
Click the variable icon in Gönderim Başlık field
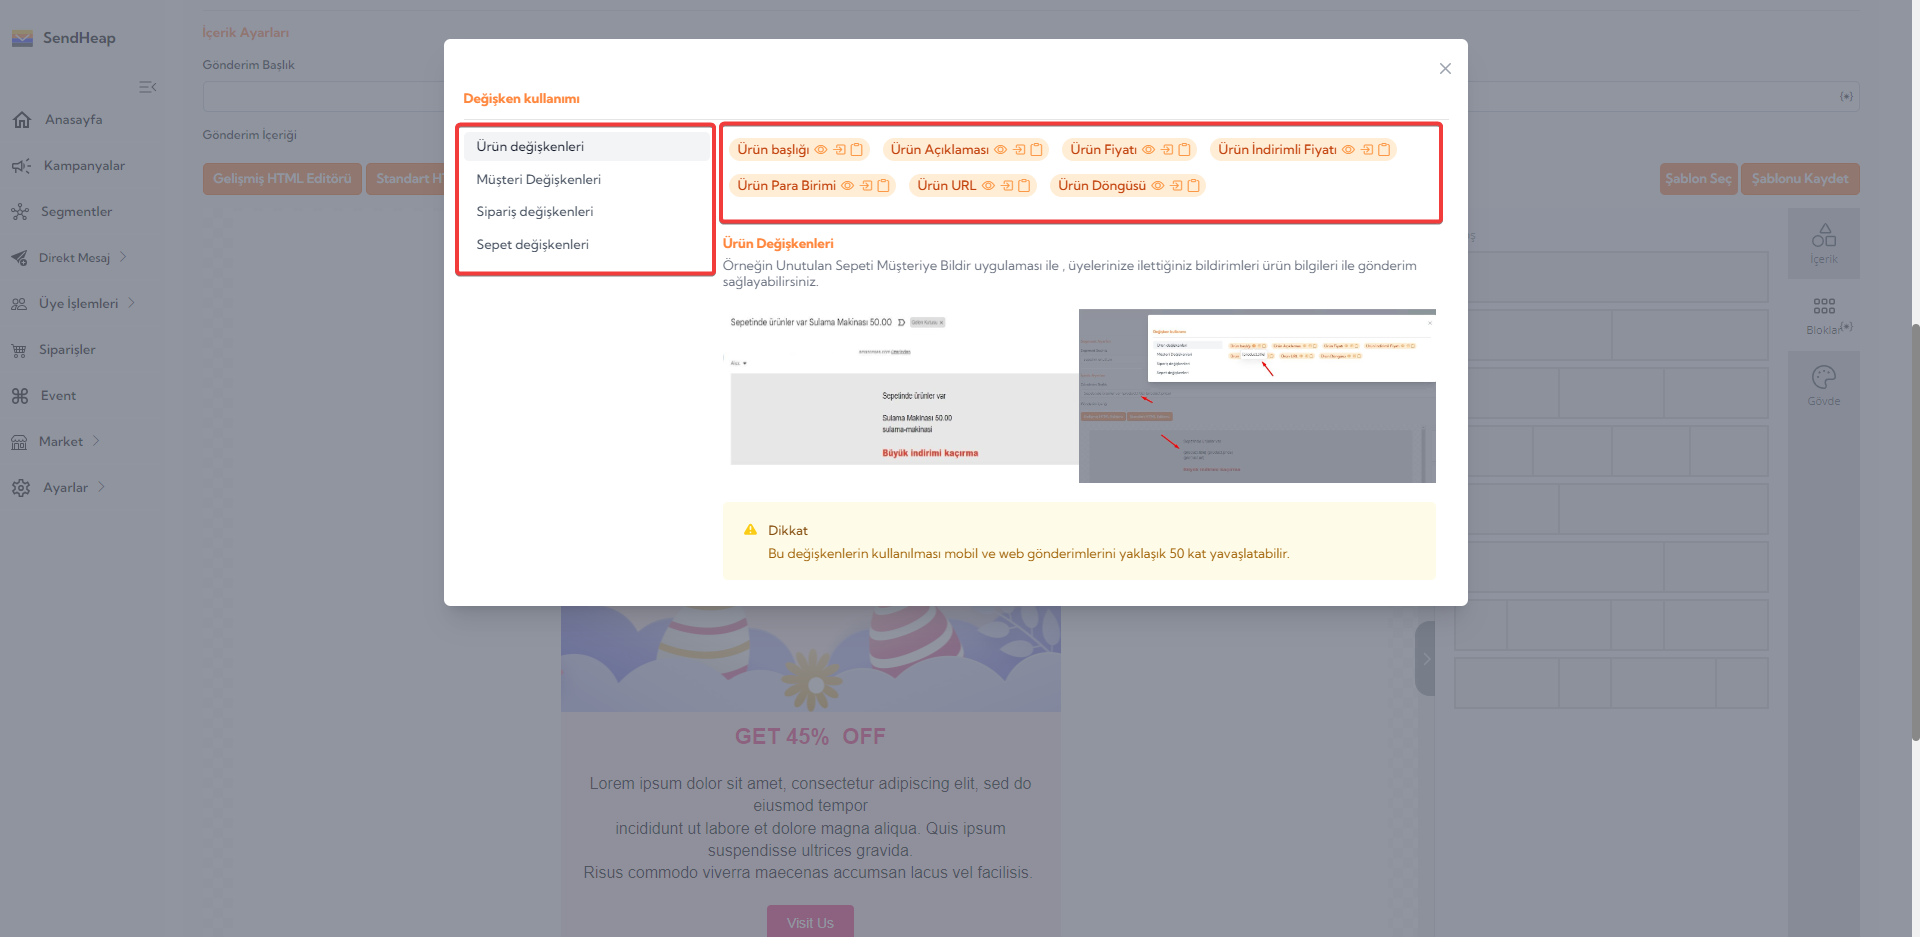(1846, 97)
